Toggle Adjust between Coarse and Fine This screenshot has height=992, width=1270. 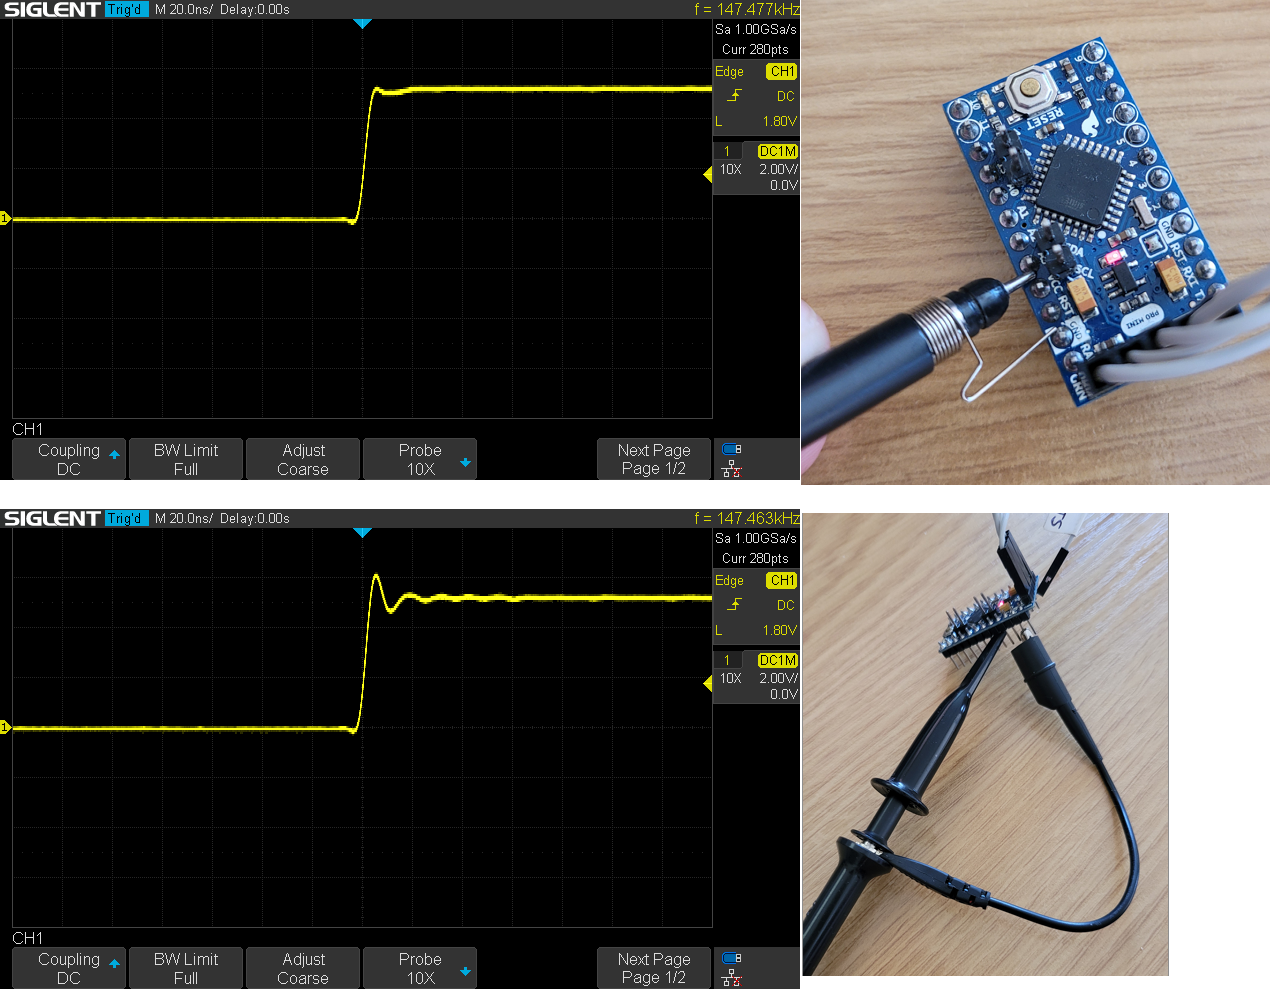point(302,458)
